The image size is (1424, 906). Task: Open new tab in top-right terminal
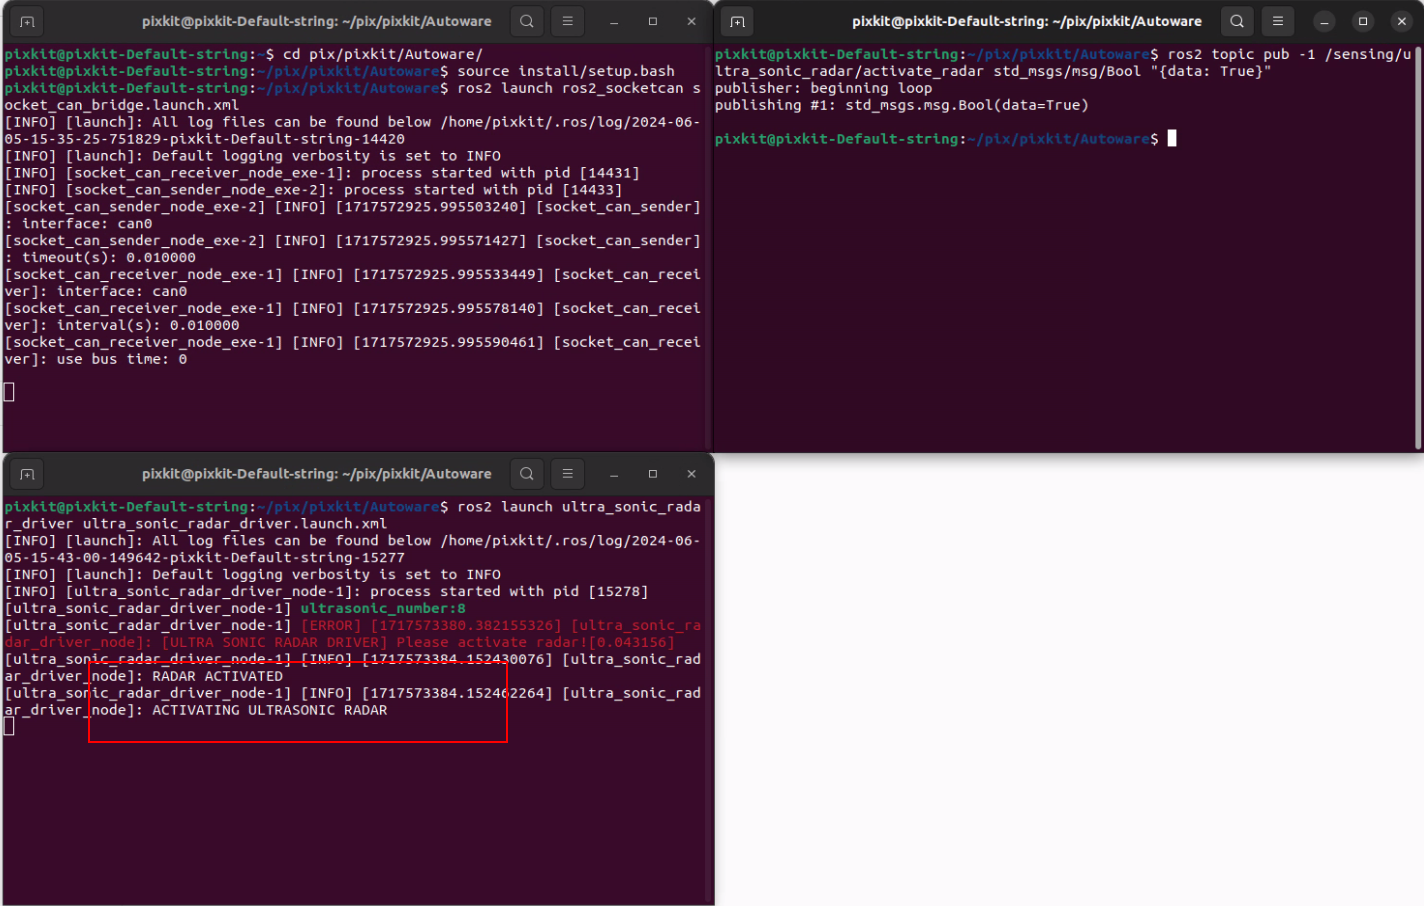coord(738,21)
